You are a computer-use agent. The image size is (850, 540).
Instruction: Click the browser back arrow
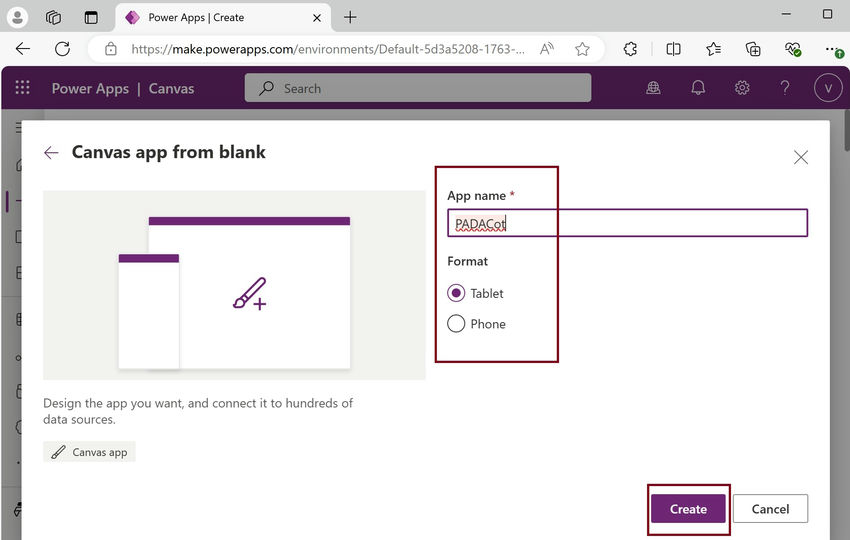[x=23, y=49]
